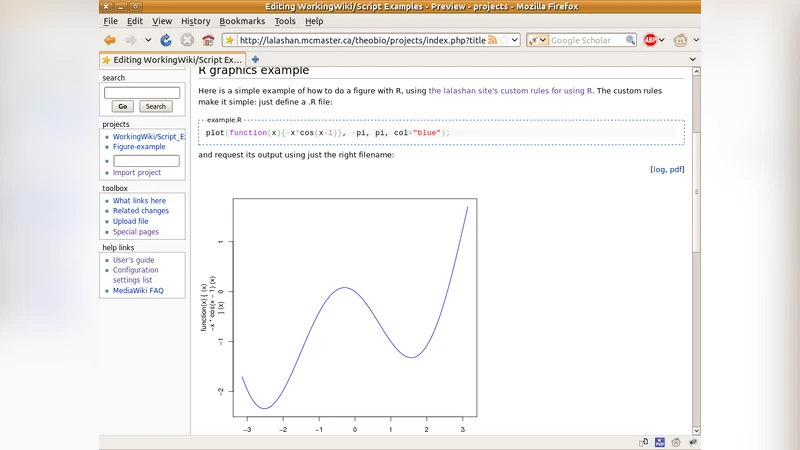Click the Go button under search

(x=122, y=107)
